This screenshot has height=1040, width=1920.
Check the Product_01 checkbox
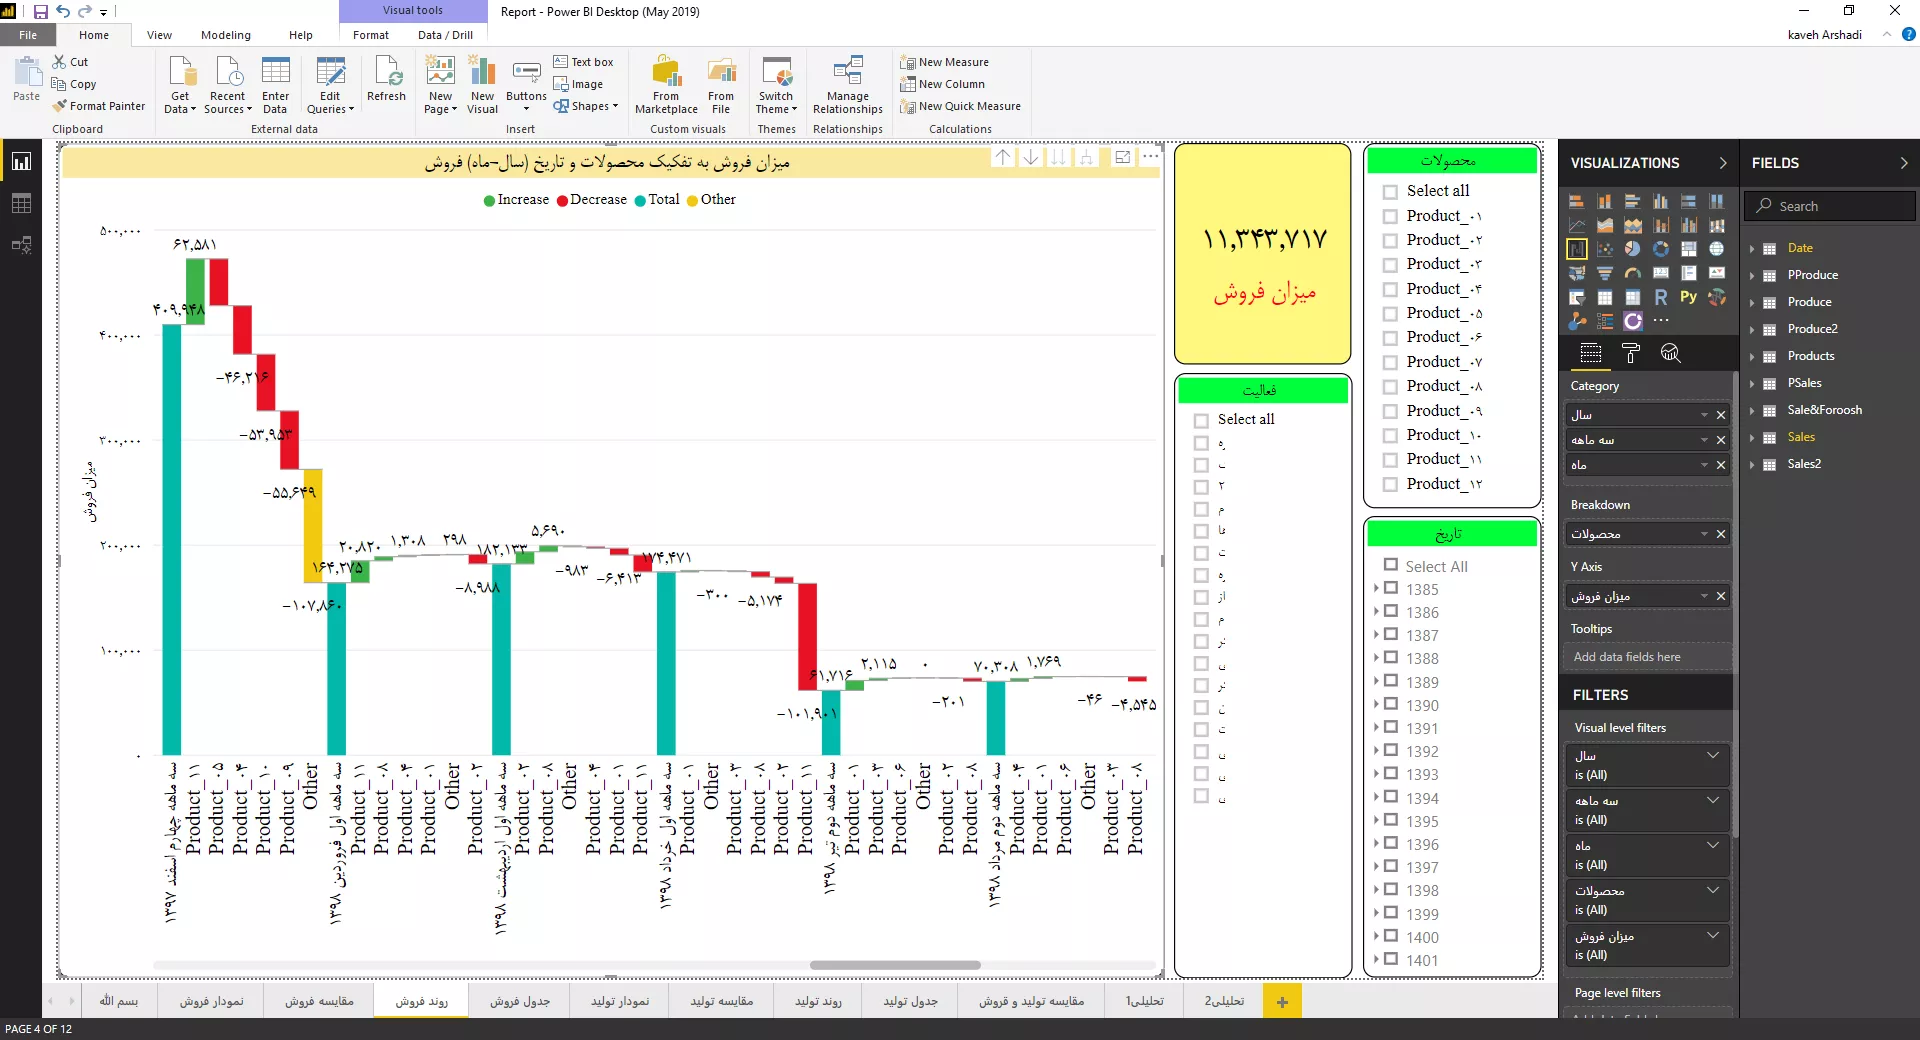(1390, 216)
